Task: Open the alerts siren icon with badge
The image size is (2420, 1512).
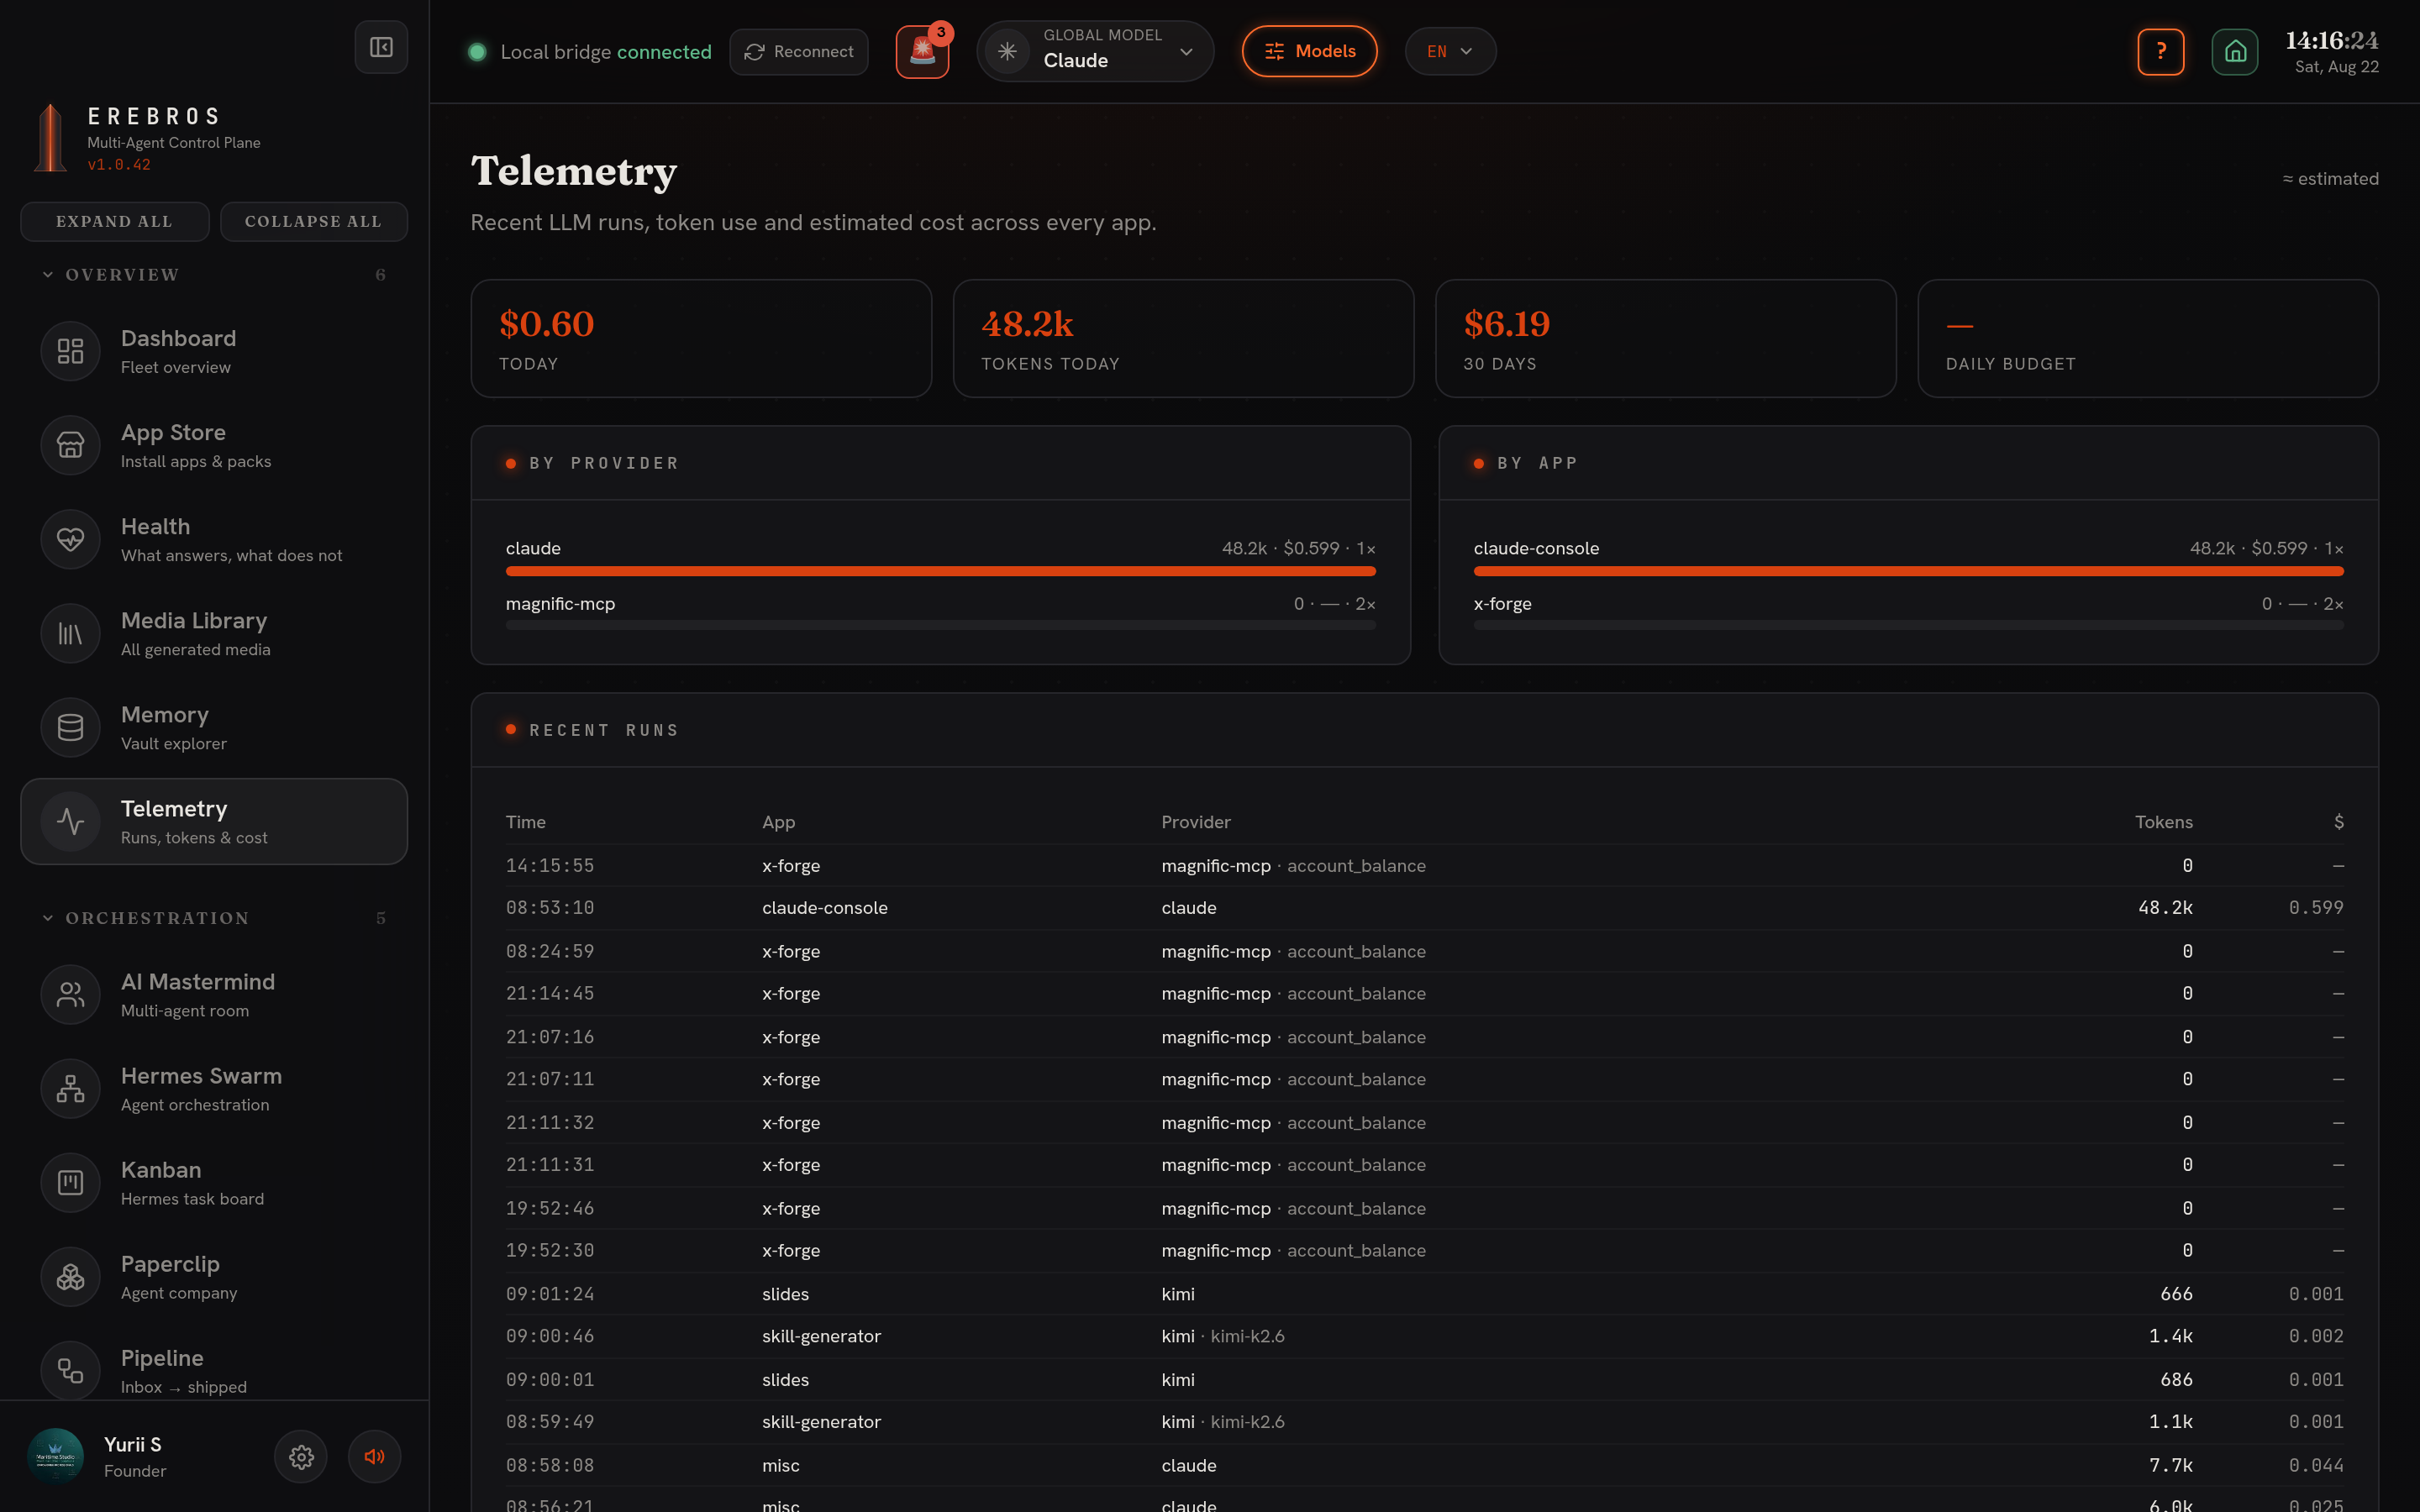Action: point(922,52)
